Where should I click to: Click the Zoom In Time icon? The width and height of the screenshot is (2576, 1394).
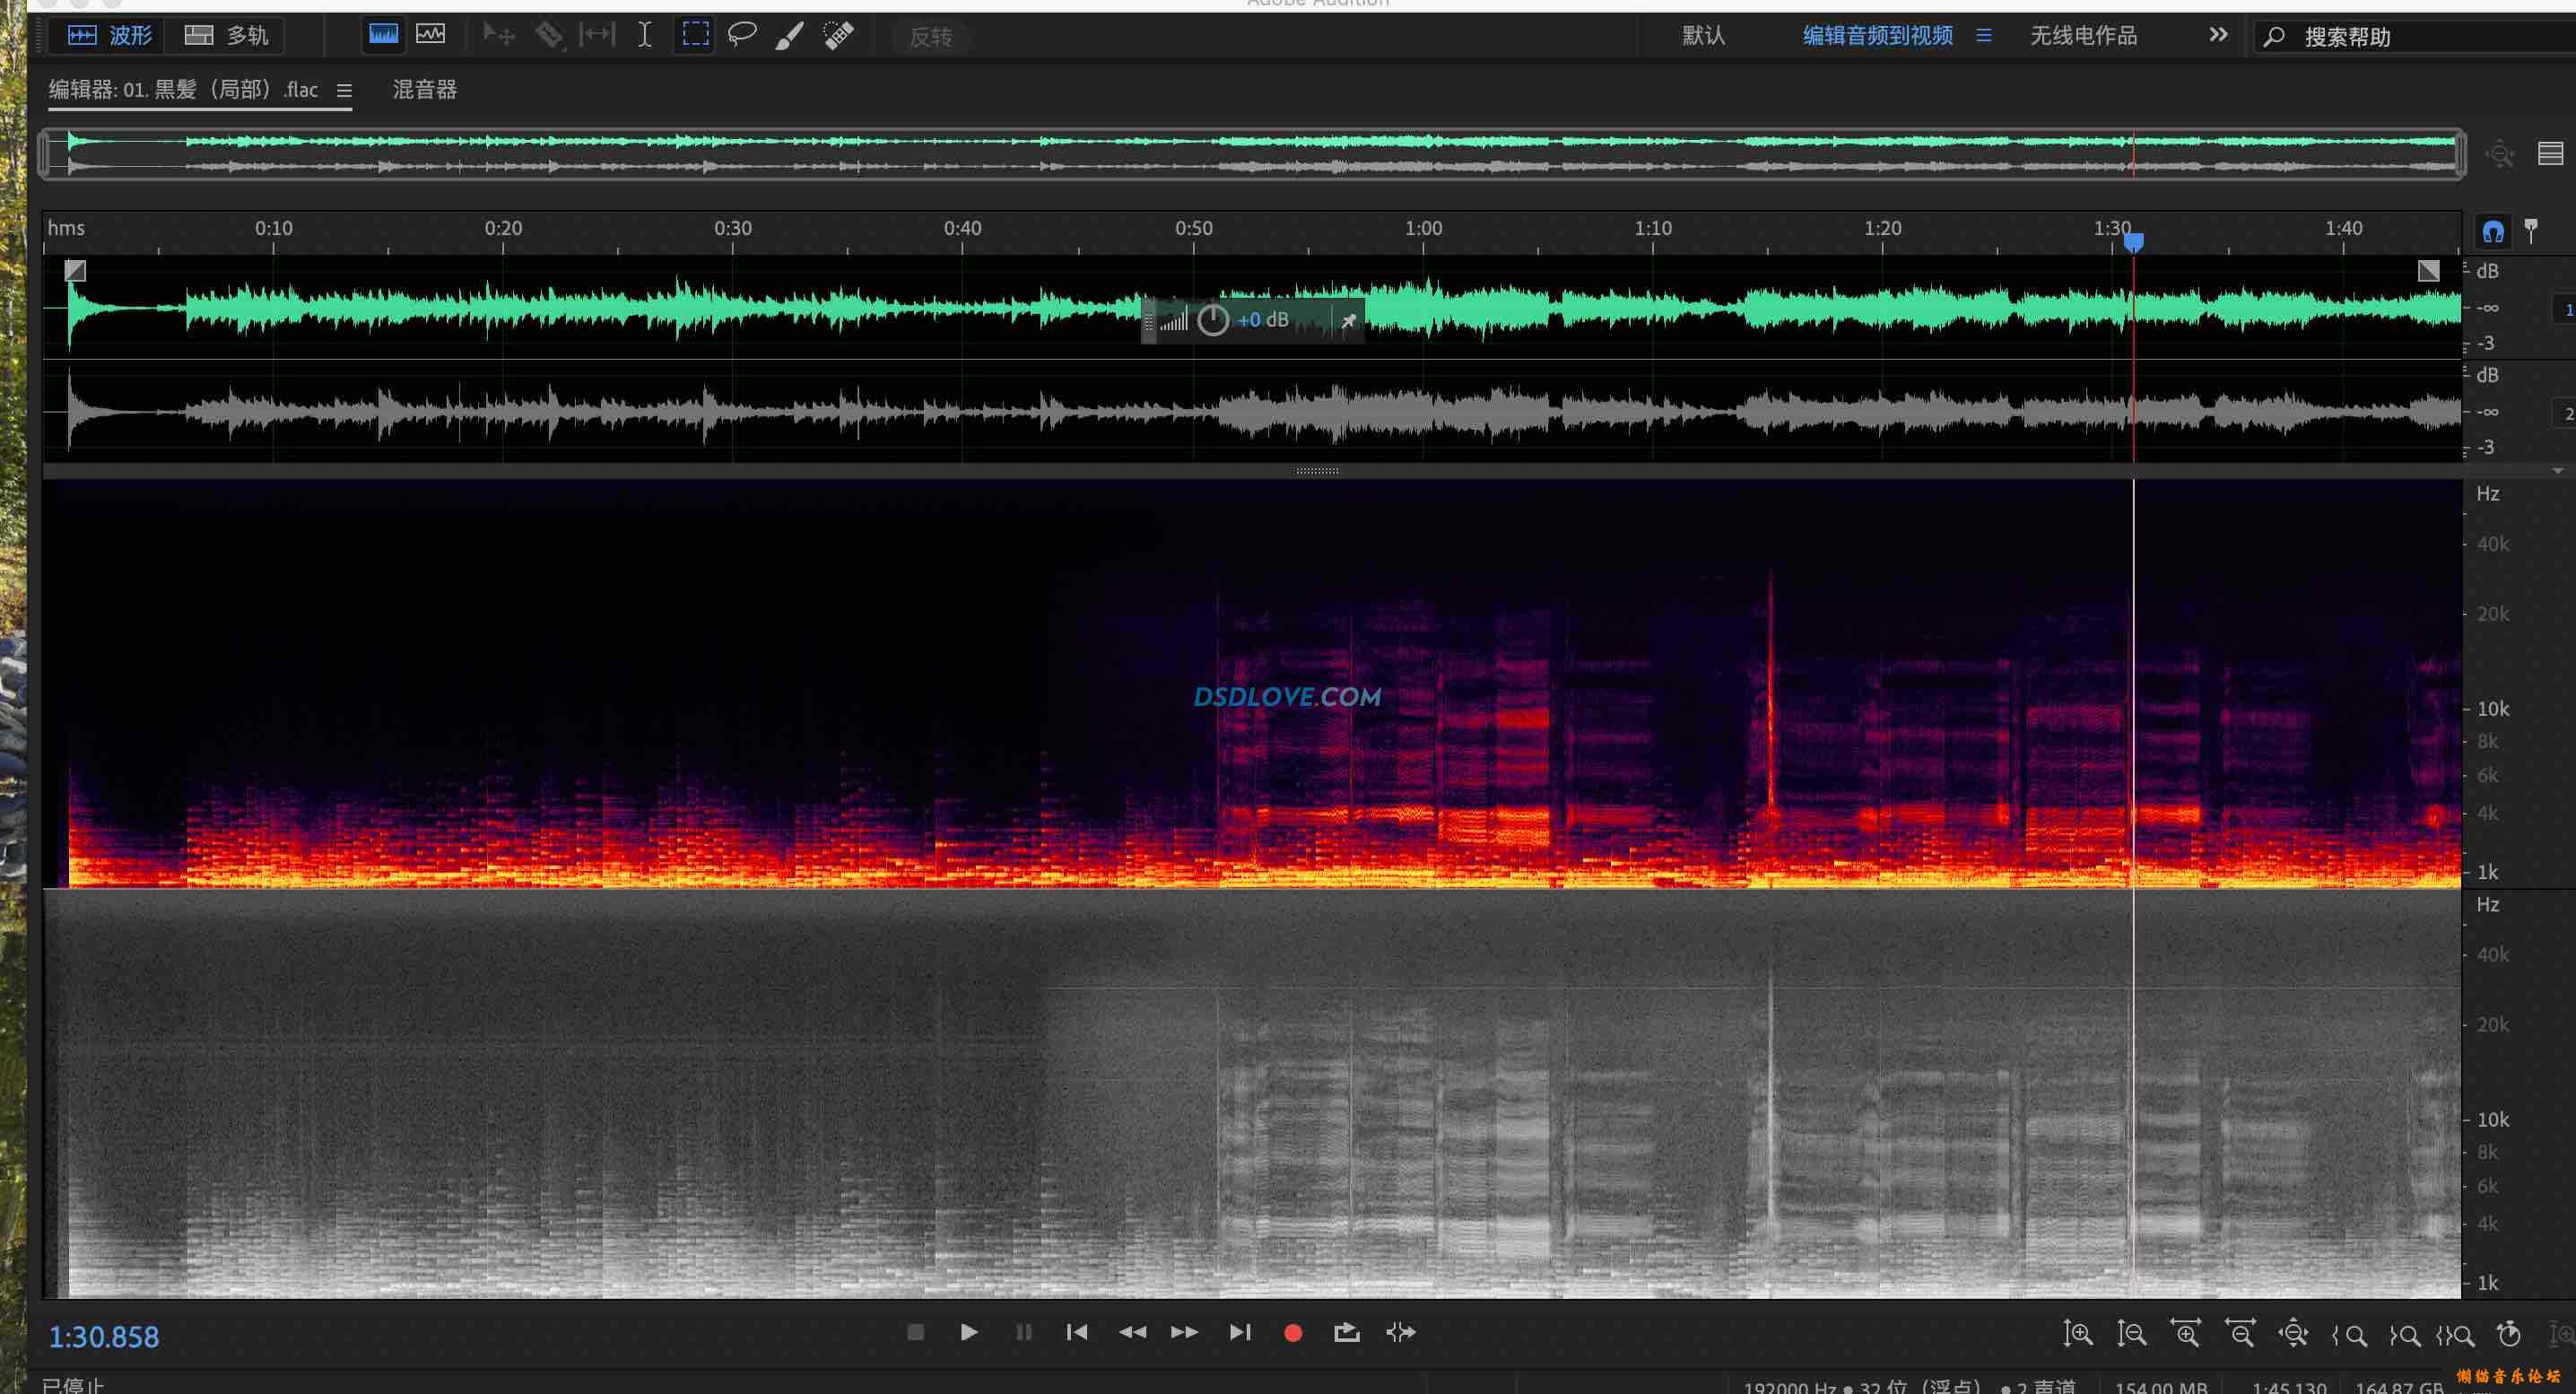[x=2185, y=1333]
